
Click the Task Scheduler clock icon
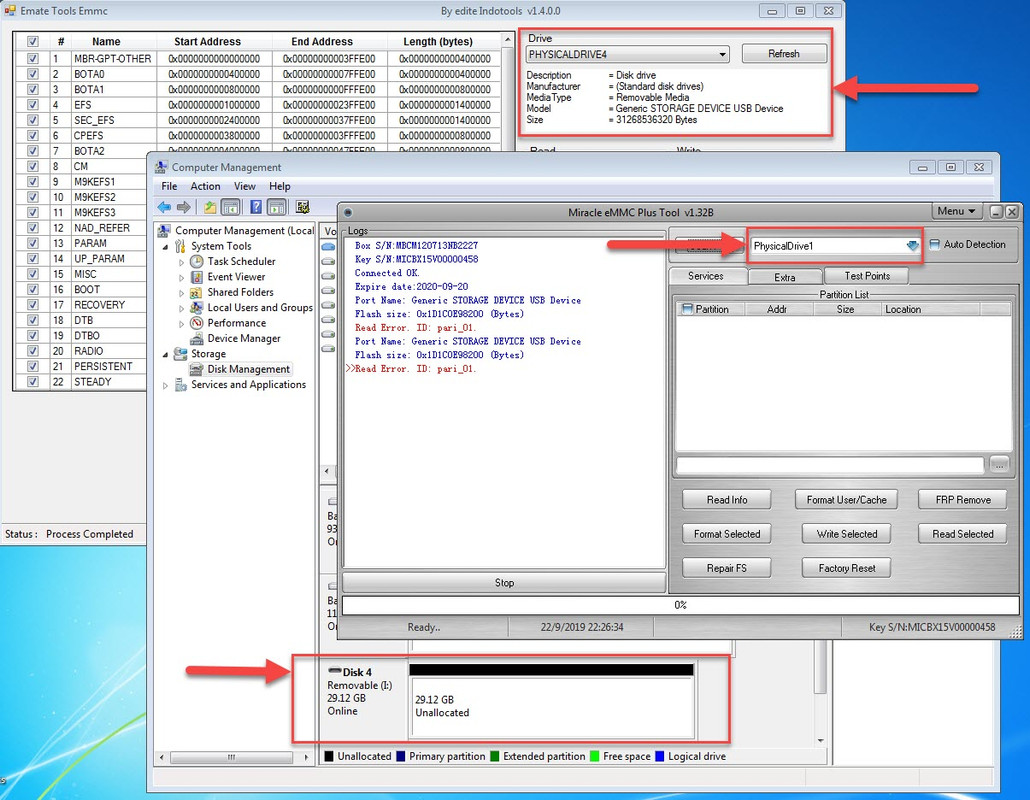196,261
